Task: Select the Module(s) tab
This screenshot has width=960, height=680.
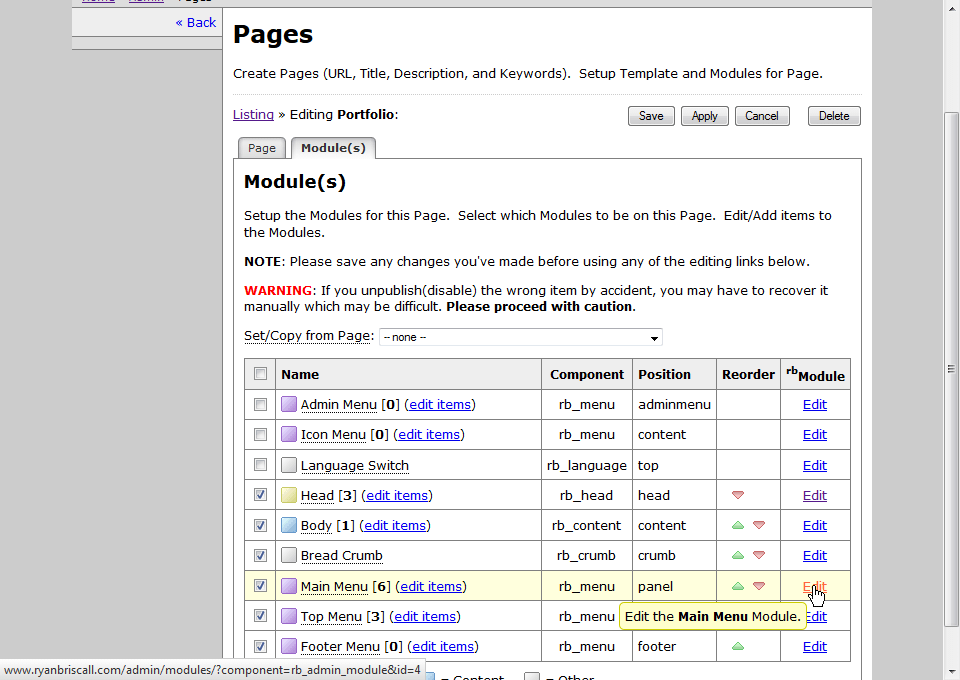Action: point(333,148)
